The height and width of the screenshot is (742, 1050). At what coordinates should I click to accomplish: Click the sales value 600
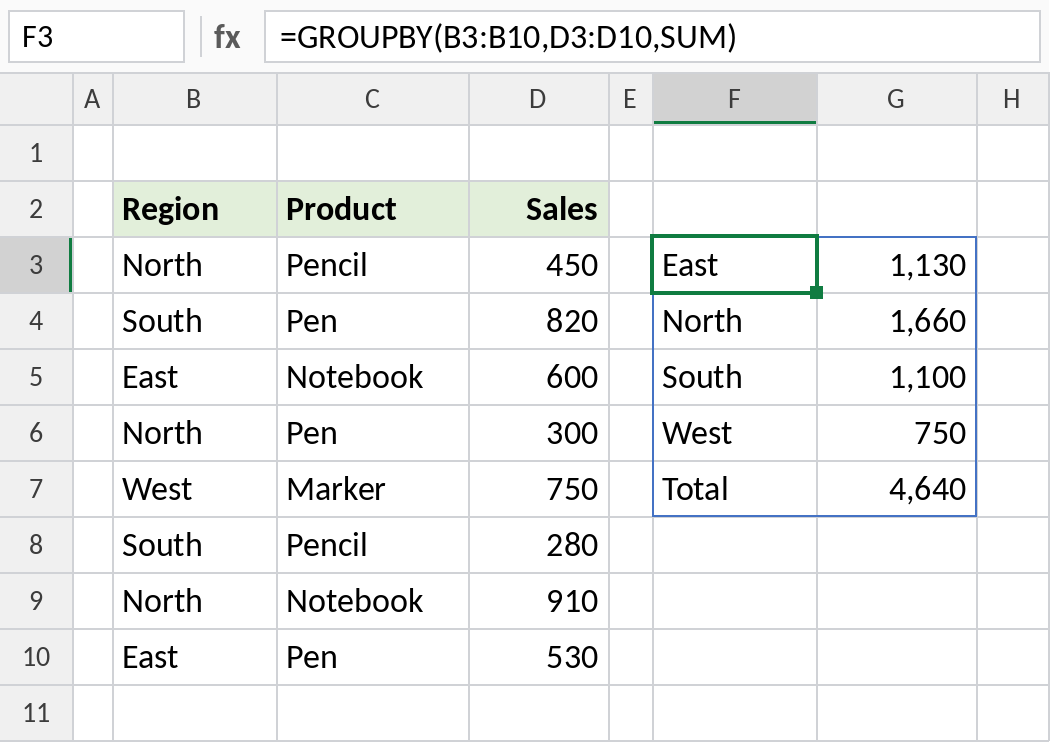pos(539,376)
